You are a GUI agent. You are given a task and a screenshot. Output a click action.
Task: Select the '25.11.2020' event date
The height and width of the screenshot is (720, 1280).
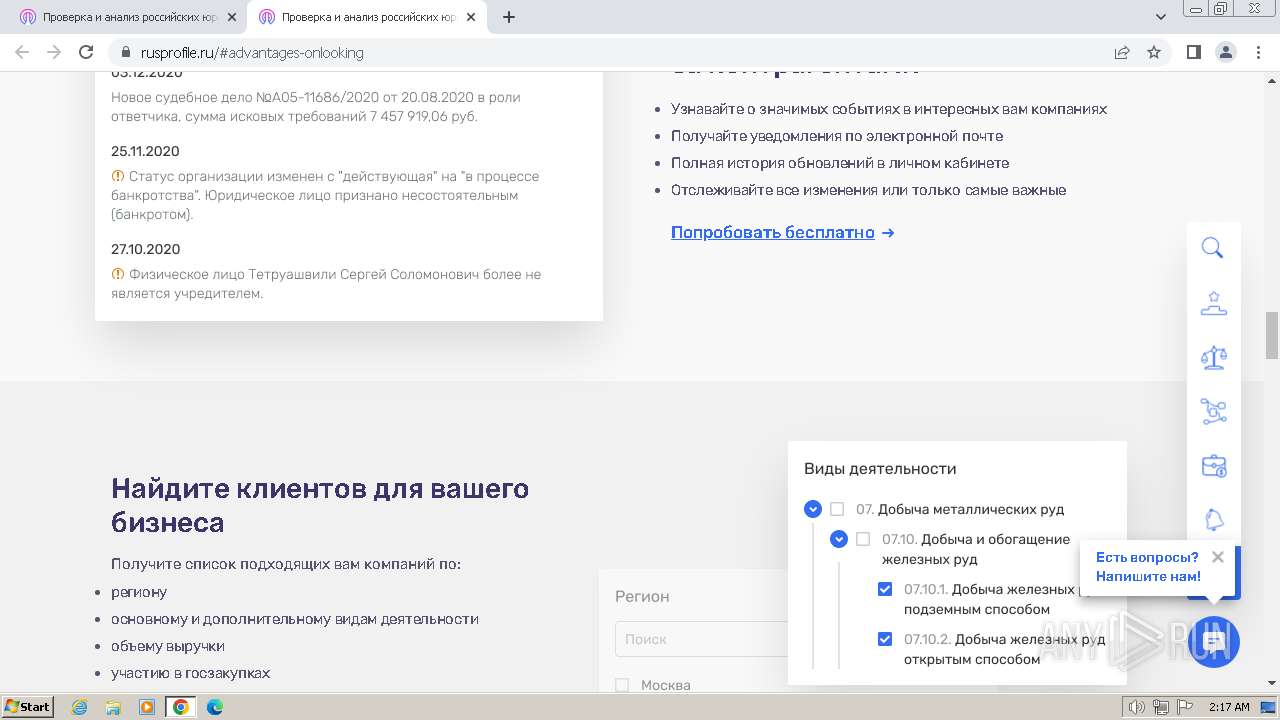tap(145, 151)
